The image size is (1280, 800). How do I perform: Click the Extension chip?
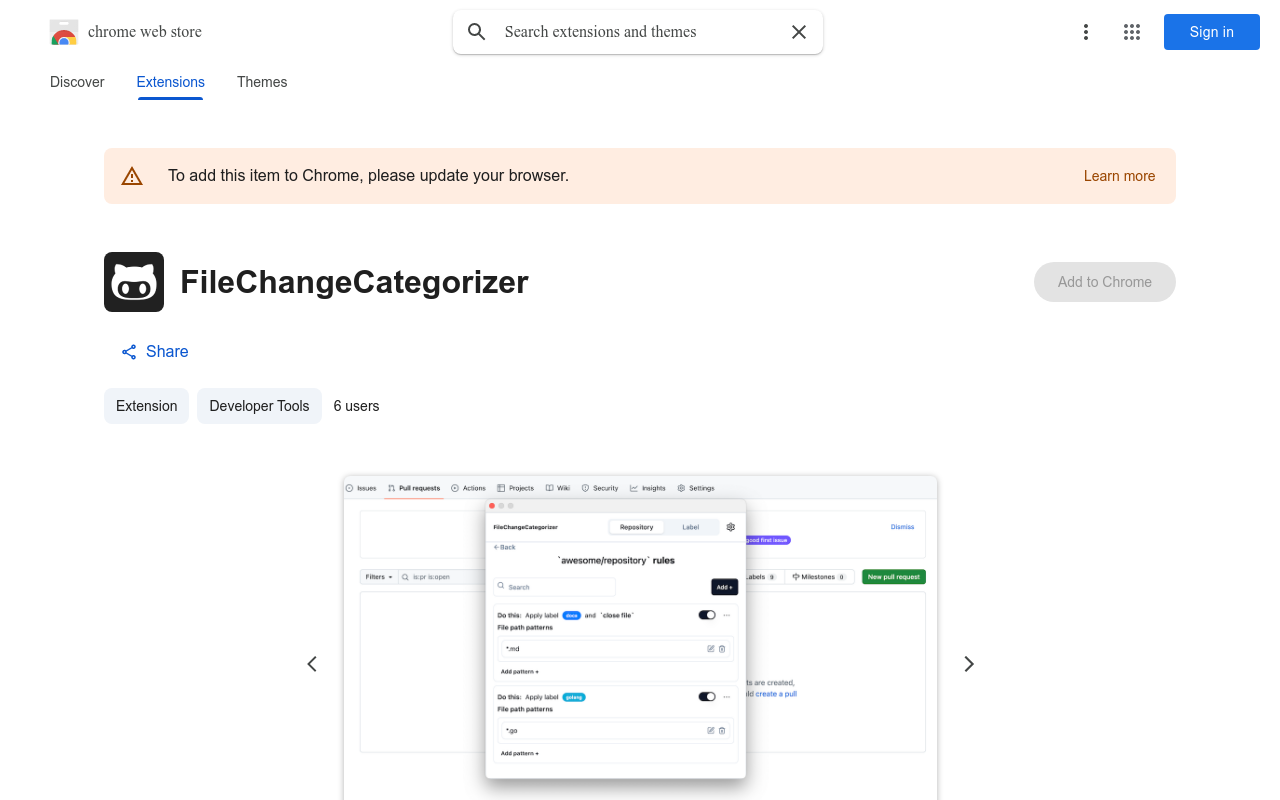[146, 406]
